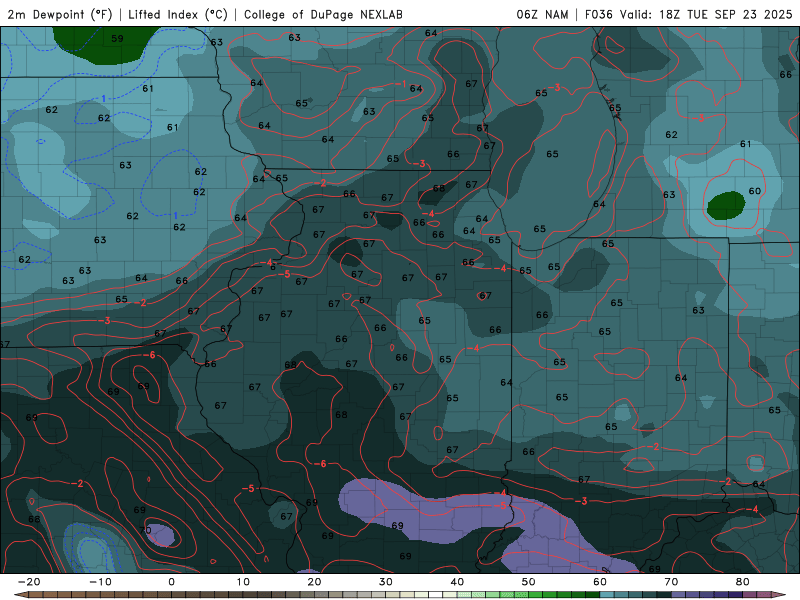Click the "2m Dewpoint (°F)" title text
The width and height of the screenshot is (800, 600).
pos(60,14)
